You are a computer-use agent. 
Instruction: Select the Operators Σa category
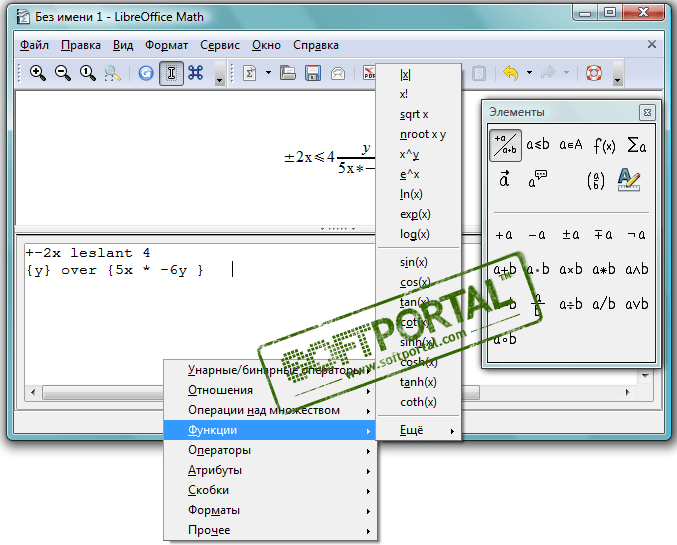pos(636,145)
